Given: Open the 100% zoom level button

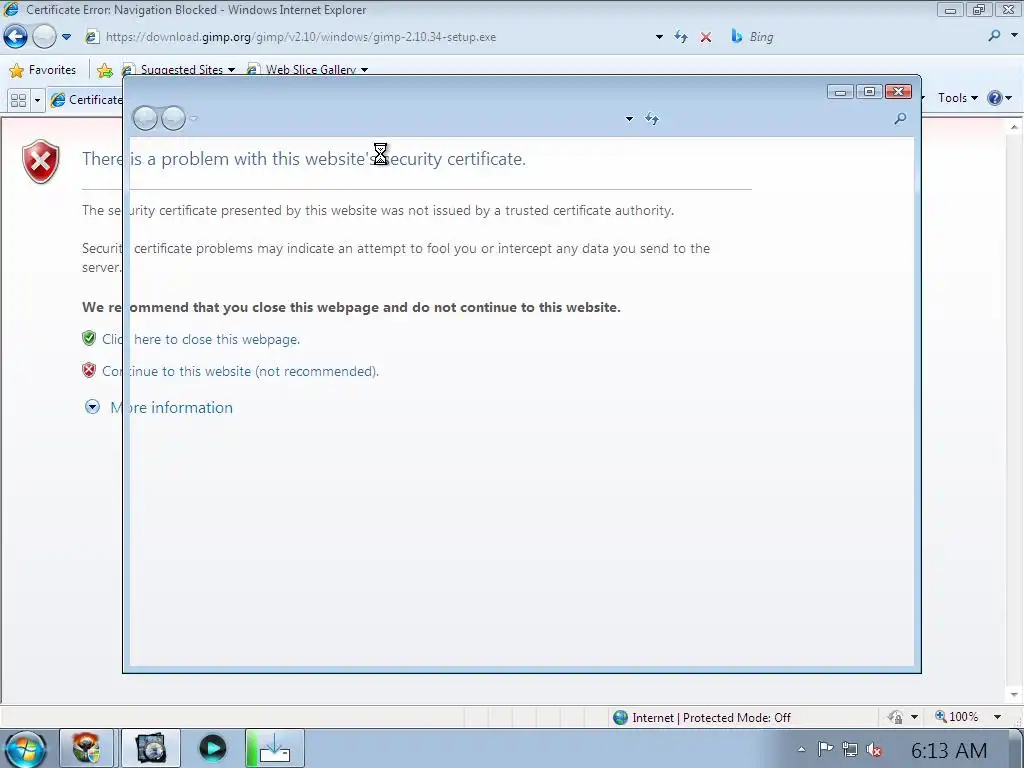Looking at the screenshot, I should point(957,717).
